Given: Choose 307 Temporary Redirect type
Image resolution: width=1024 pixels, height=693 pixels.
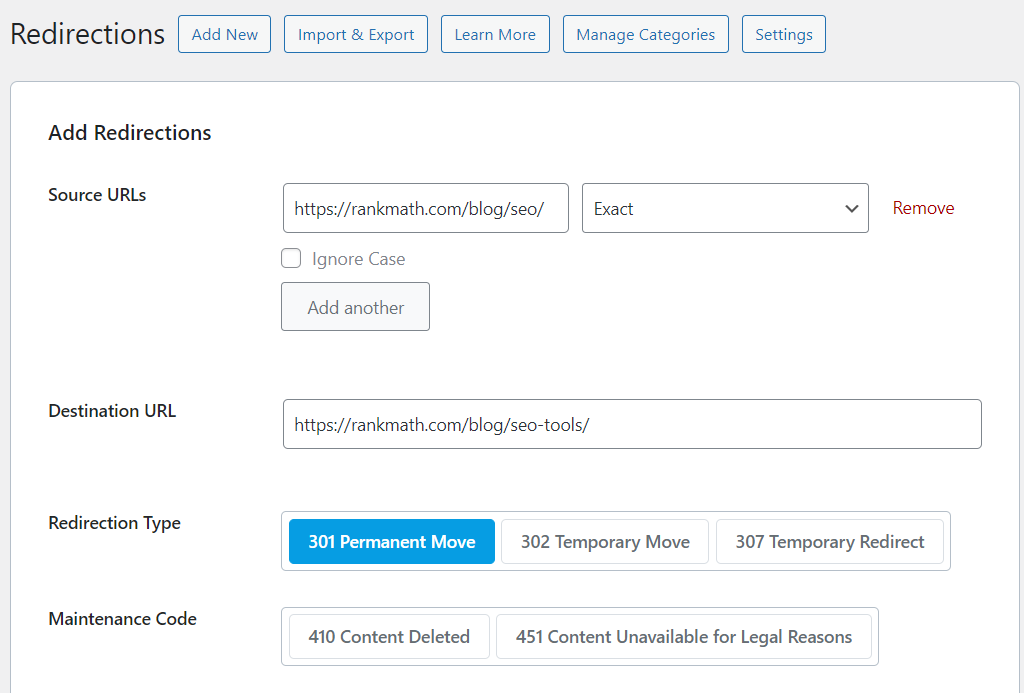Looking at the screenshot, I should pos(829,541).
